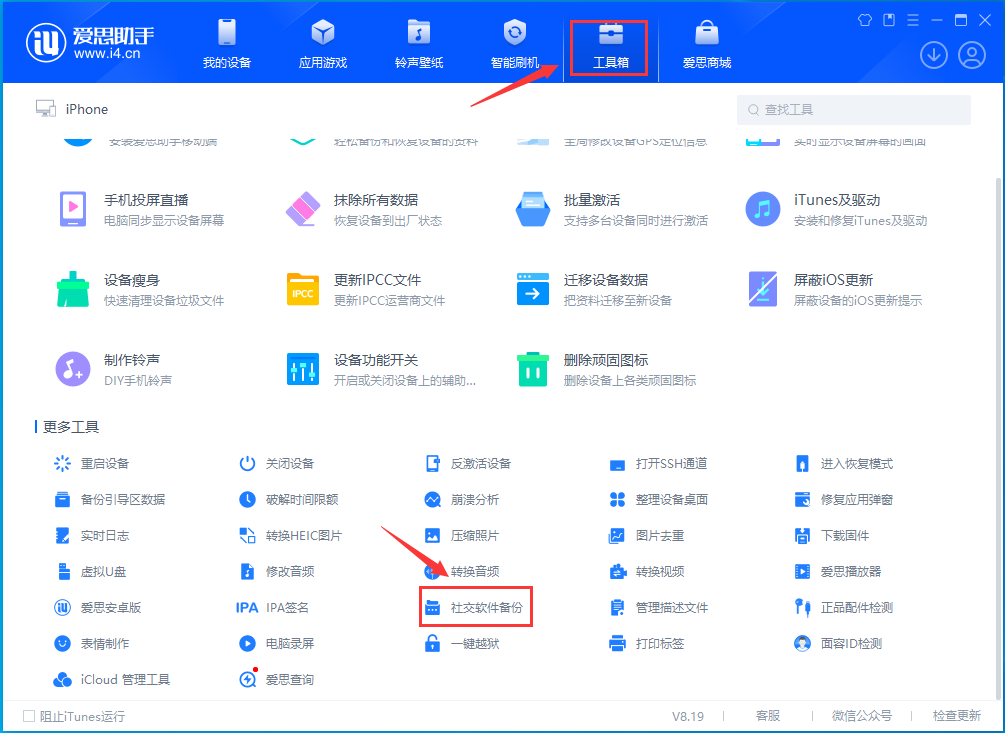
Task: Click 检查更新 to check for updates
Action: [x=957, y=715]
